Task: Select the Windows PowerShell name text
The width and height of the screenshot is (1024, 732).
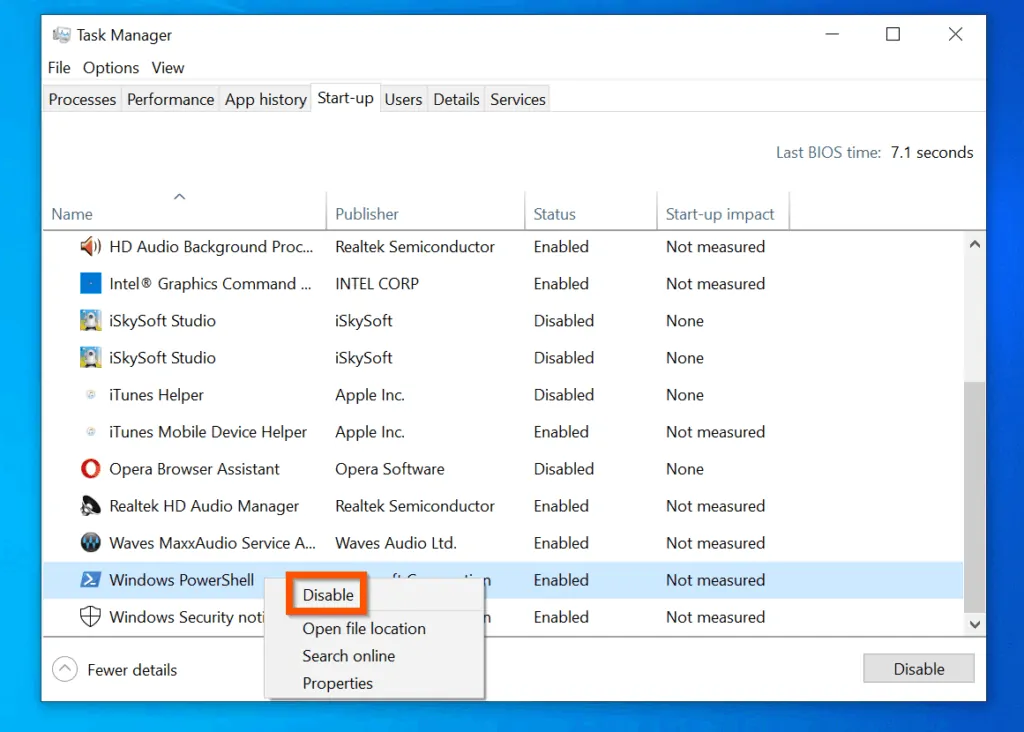Action: [182, 580]
